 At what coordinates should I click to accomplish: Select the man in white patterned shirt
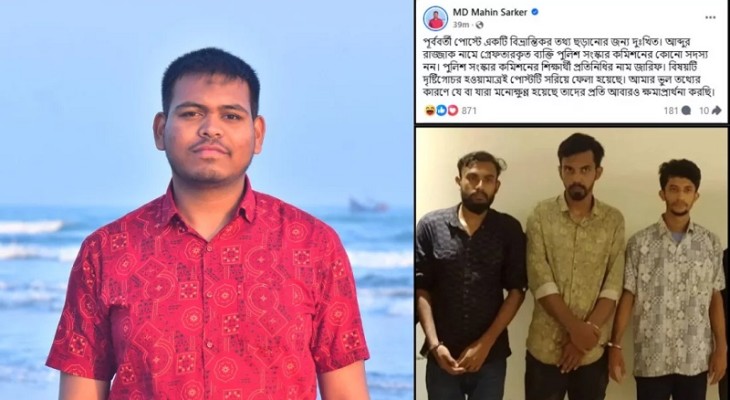click(x=672, y=279)
